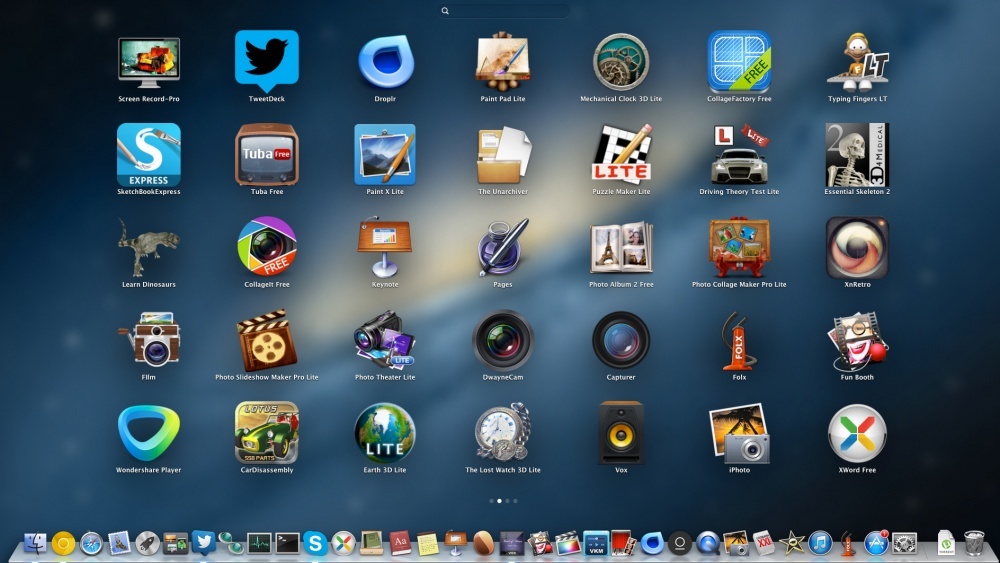The height and width of the screenshot is (563, 1000).
Task: Open Fun Booth in the Launchpad grid
Action: point(857,340)
